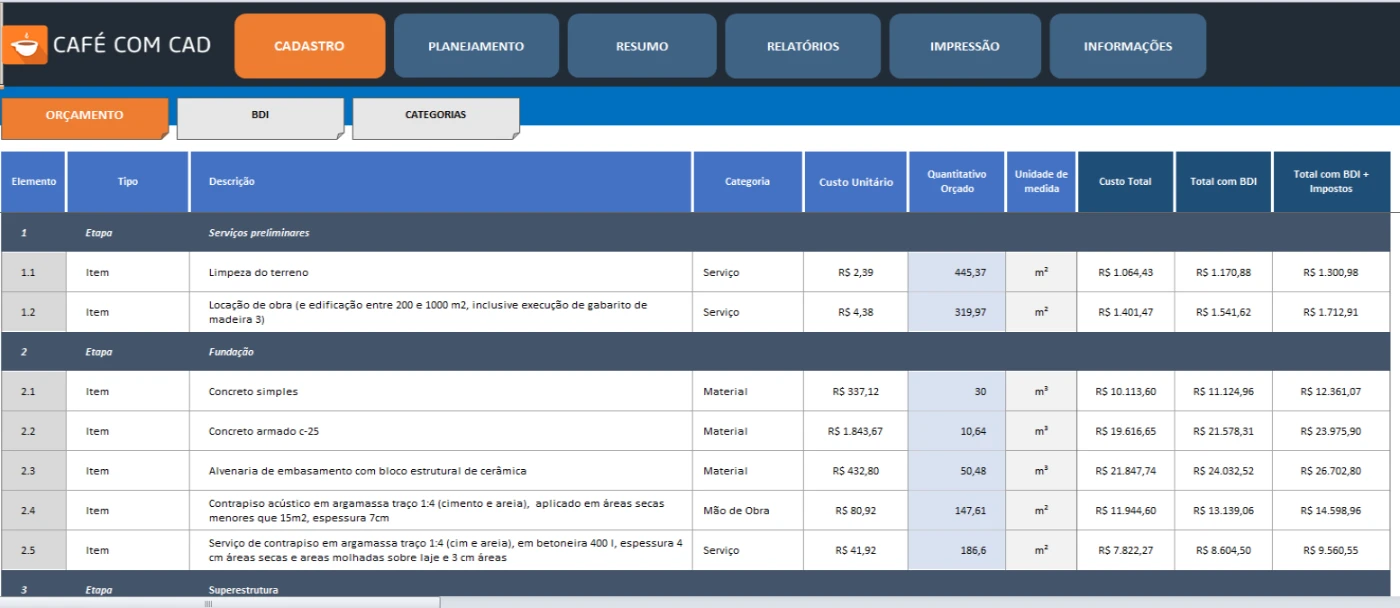Image resolution: width=1400 pixels, height=608 pixels.
Task: Open the RELATÓRIOS section
Action: click(x=802, y=46)
